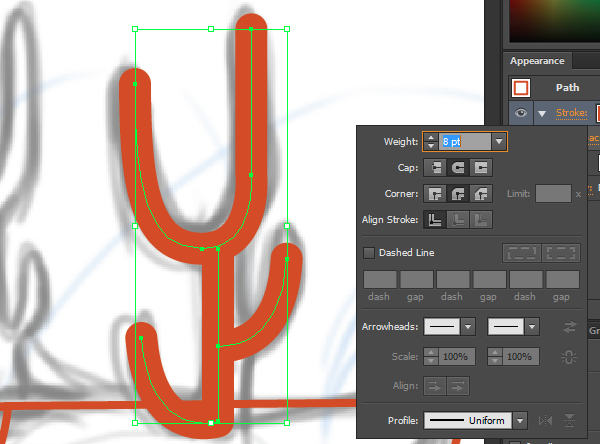Click the bottom-right bounding box handle
This screenshot has height=444, width=600.
287,423
